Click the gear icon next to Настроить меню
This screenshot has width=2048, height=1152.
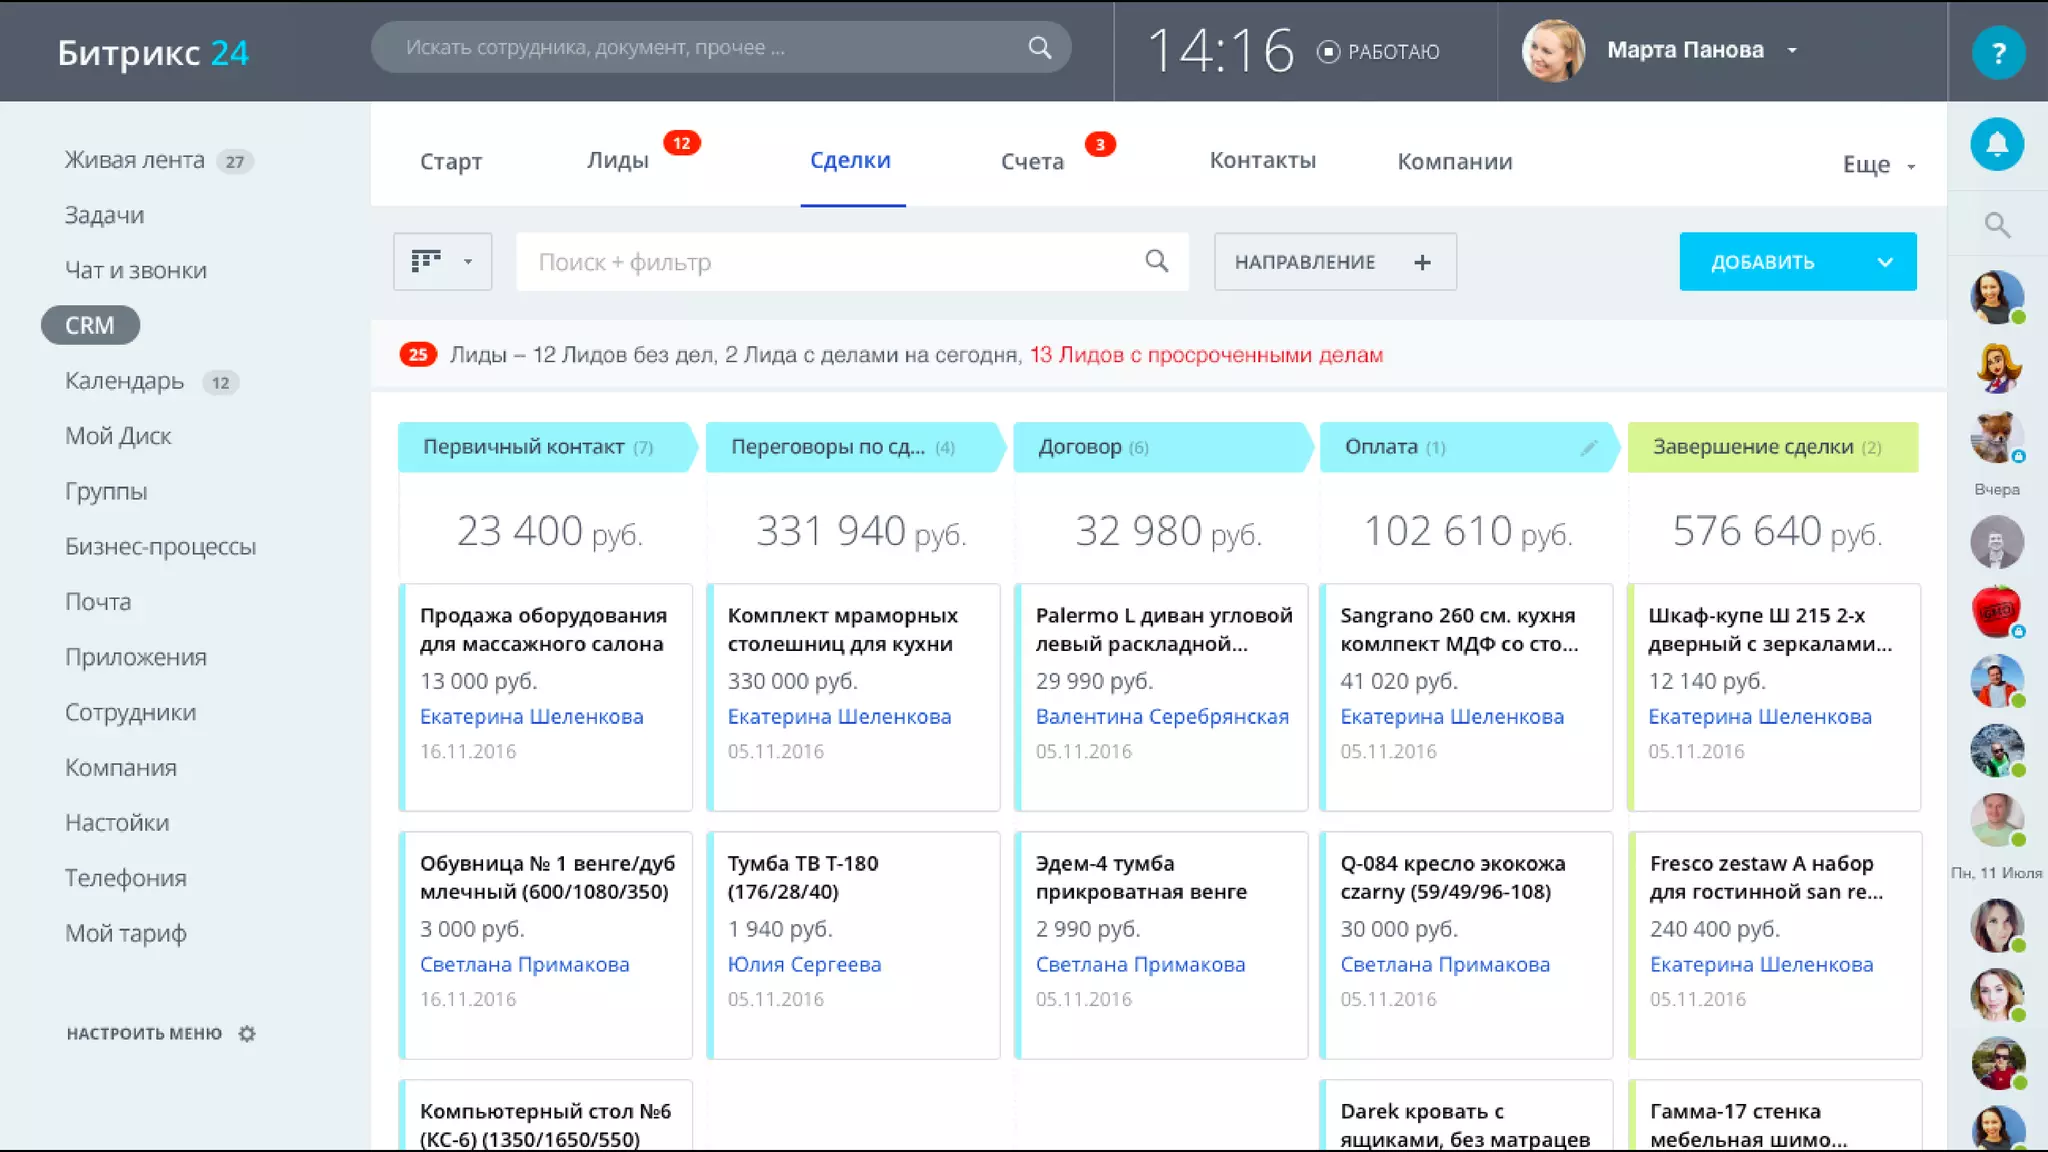[x=247, y=1034]
